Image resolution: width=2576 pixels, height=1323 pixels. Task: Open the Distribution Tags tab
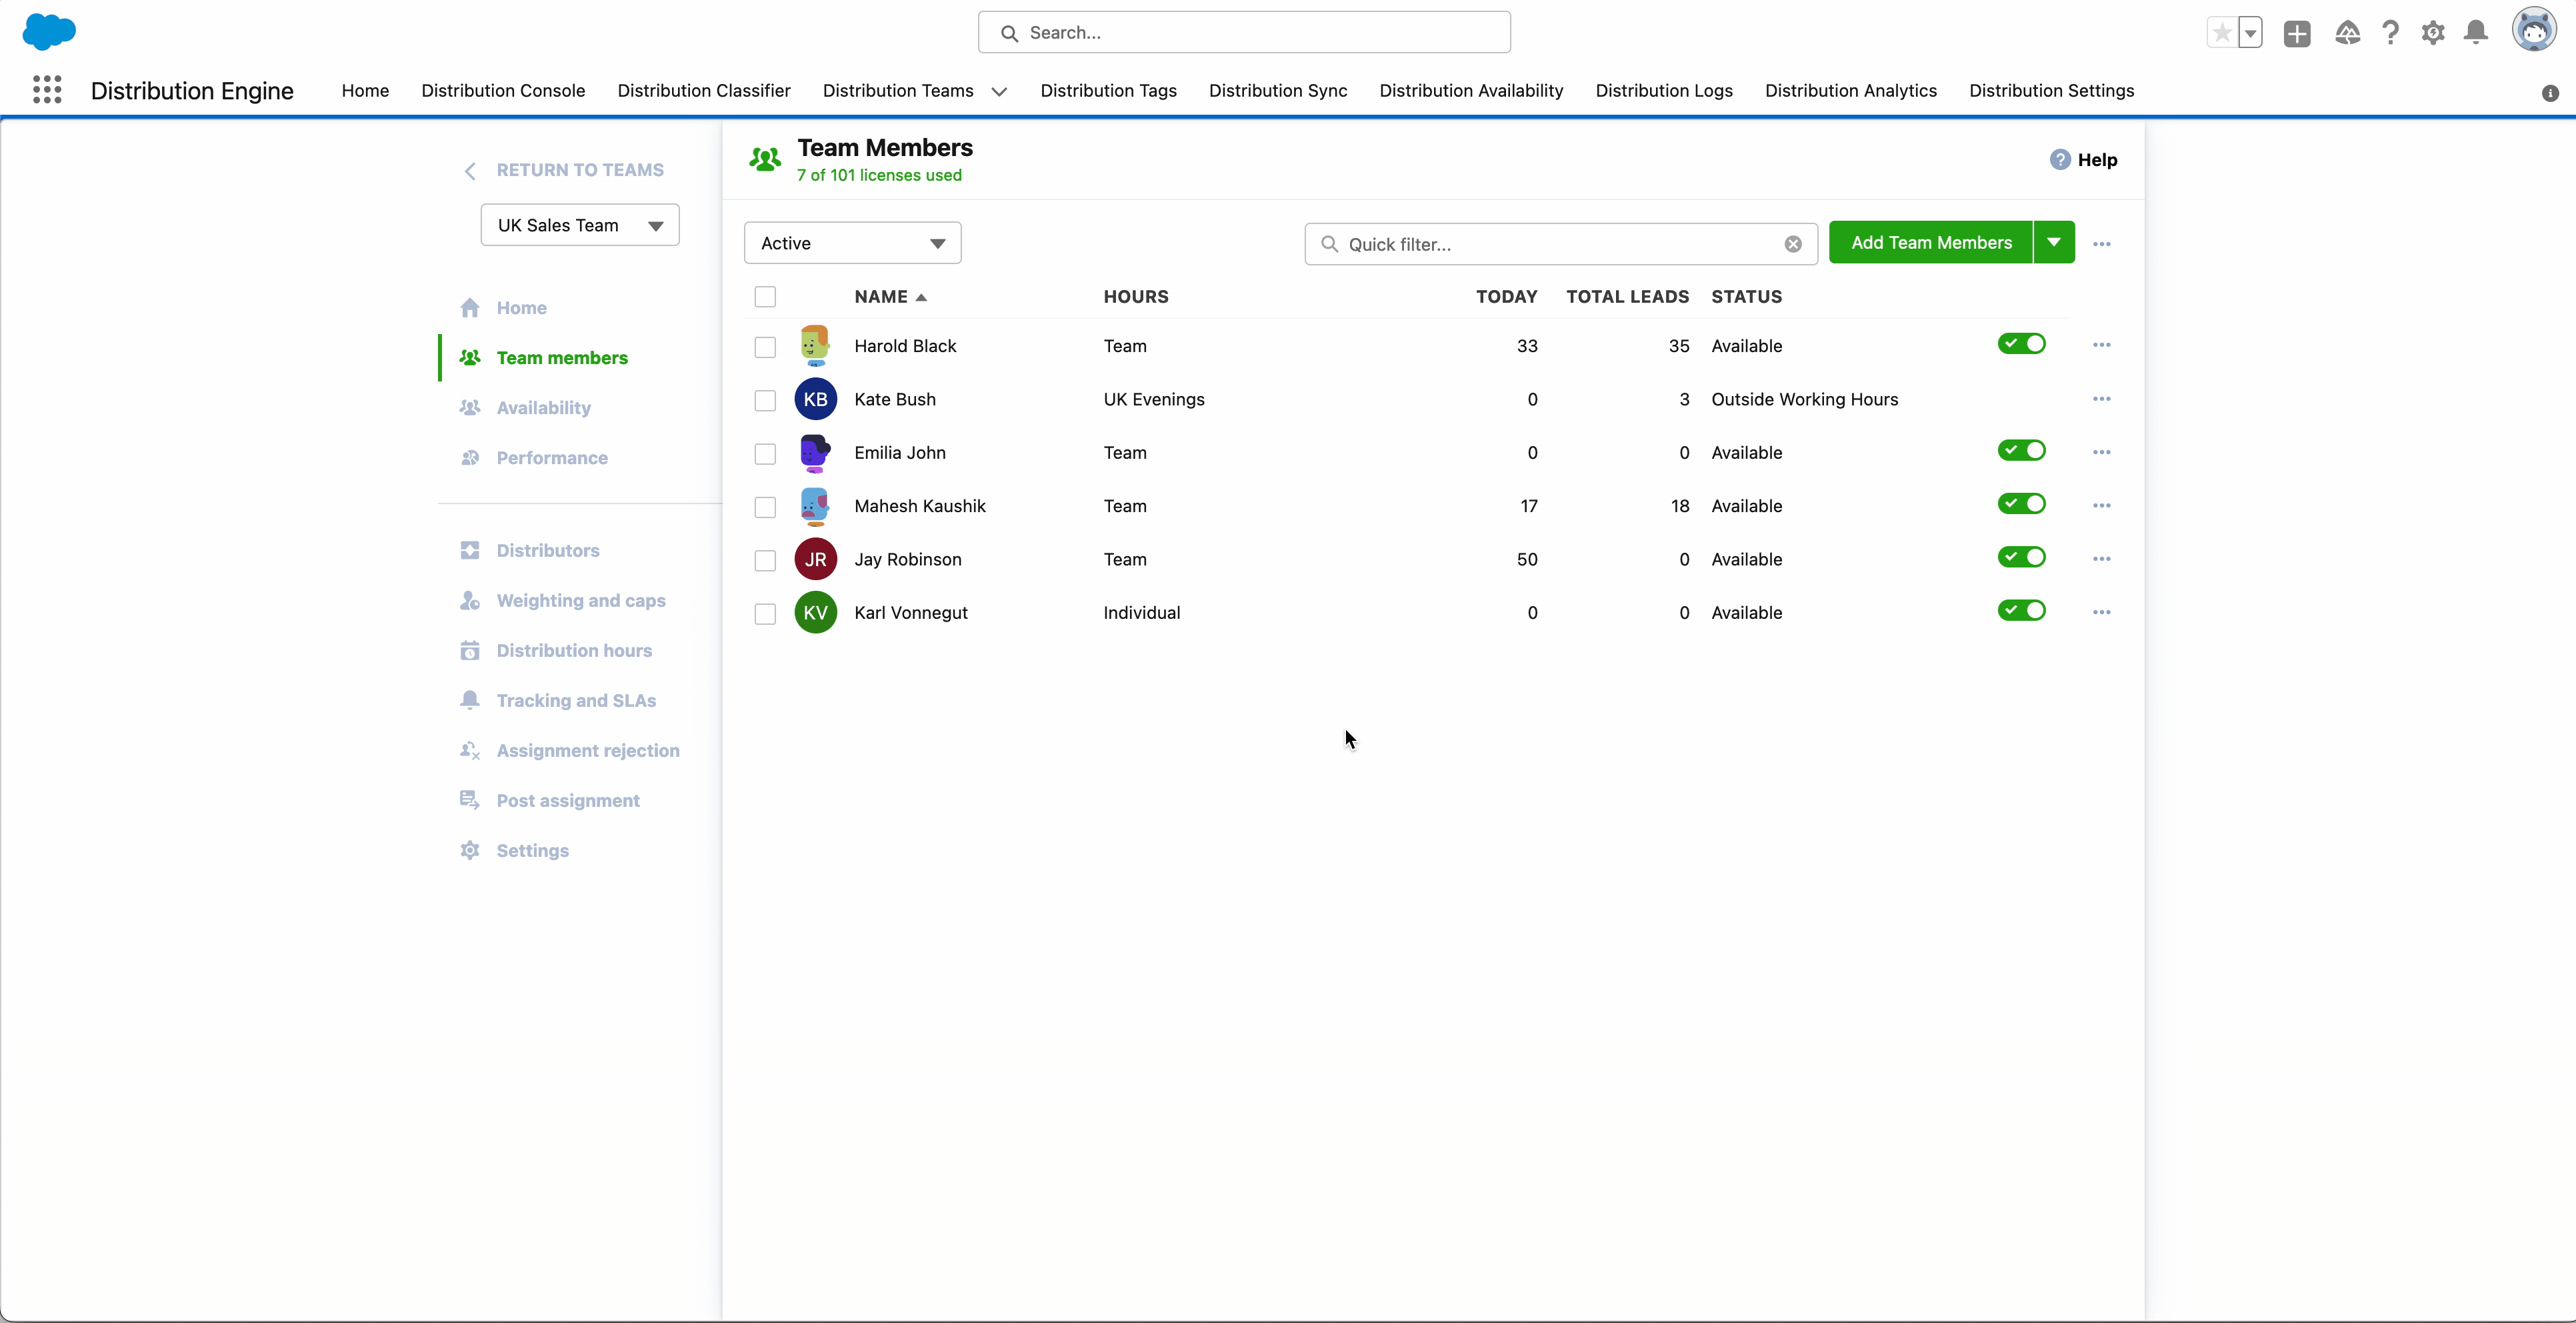[1108, 91]
